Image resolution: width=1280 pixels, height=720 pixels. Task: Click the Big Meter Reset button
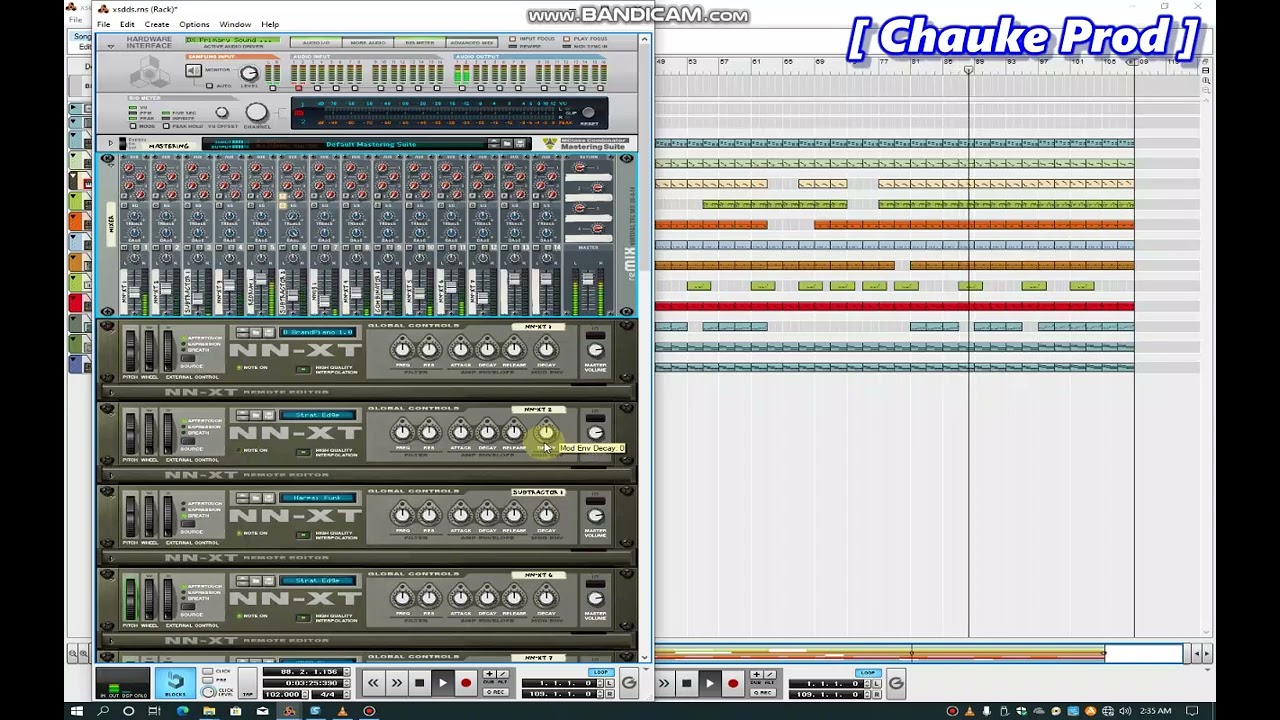click(589, 113)
